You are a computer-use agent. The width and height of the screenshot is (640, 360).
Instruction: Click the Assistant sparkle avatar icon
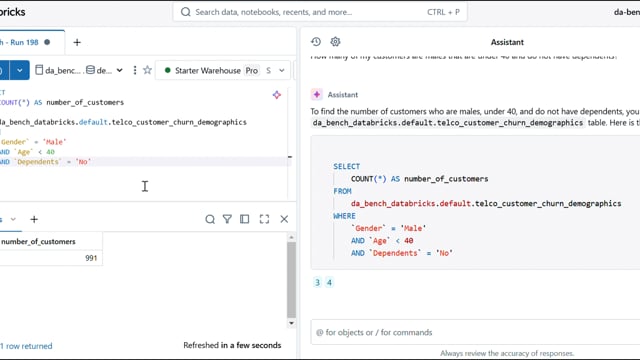coord(317,94)
